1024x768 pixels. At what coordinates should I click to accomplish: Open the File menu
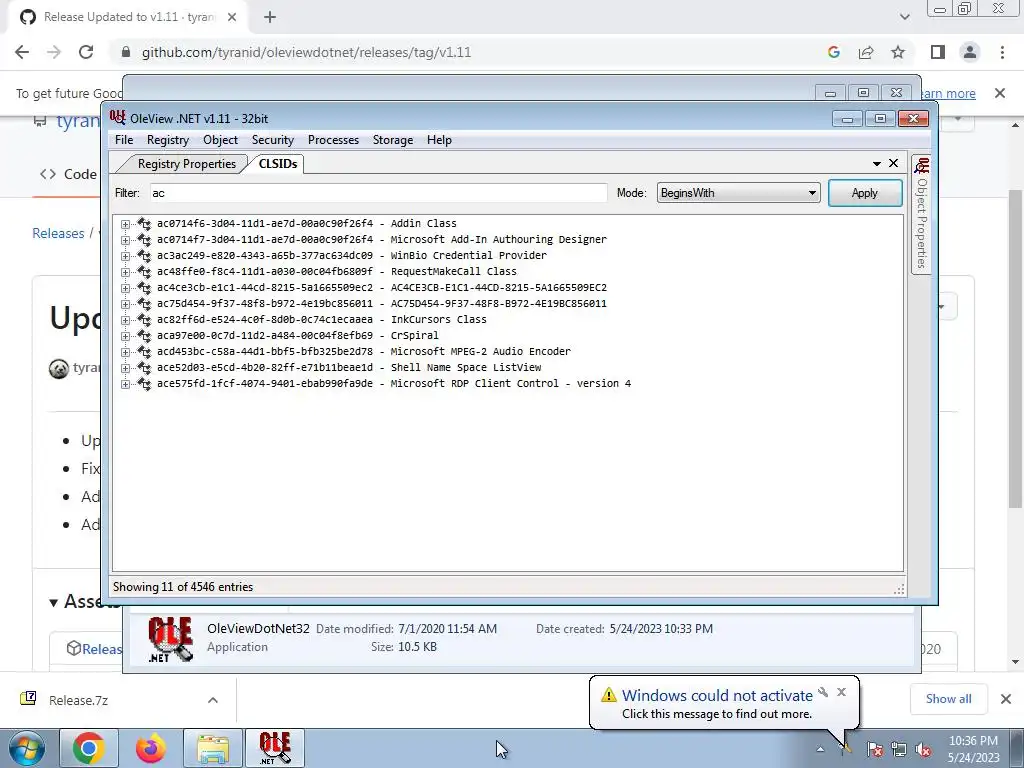click(124, 140)
